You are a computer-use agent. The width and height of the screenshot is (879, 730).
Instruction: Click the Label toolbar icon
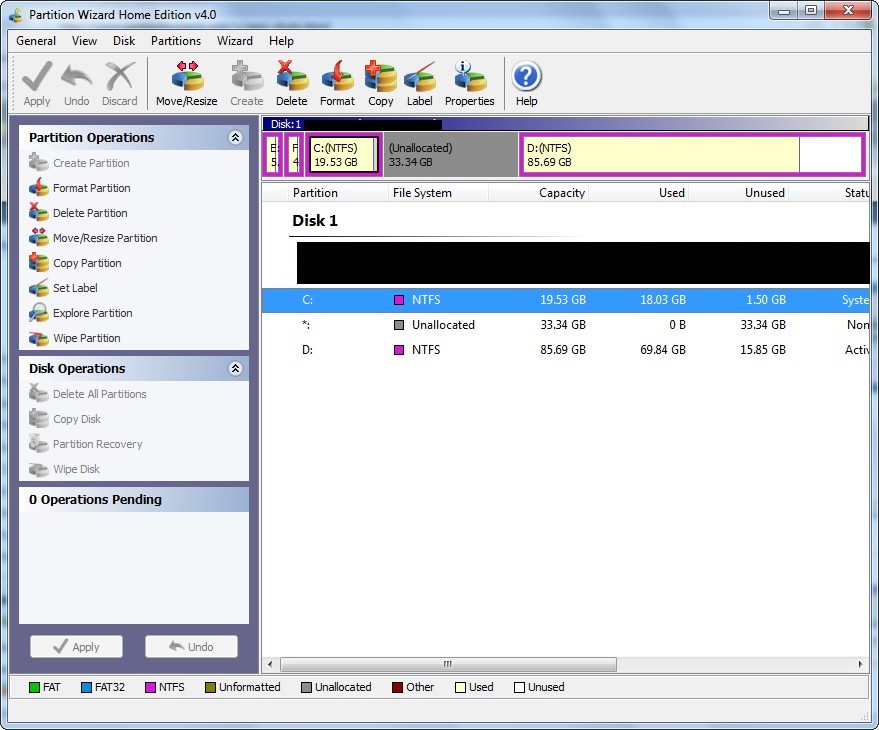point(419,77)
